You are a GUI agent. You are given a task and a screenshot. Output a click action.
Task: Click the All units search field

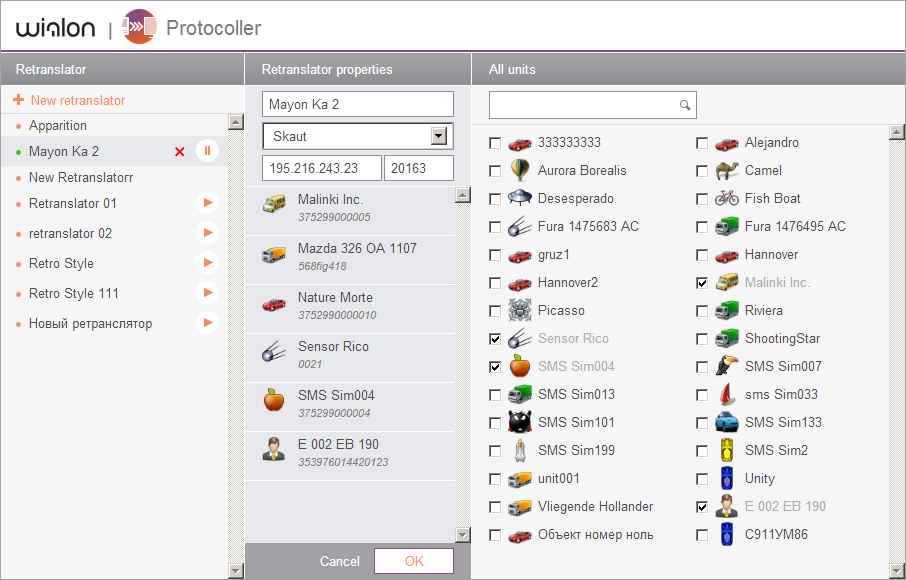[x=593, y=105]
